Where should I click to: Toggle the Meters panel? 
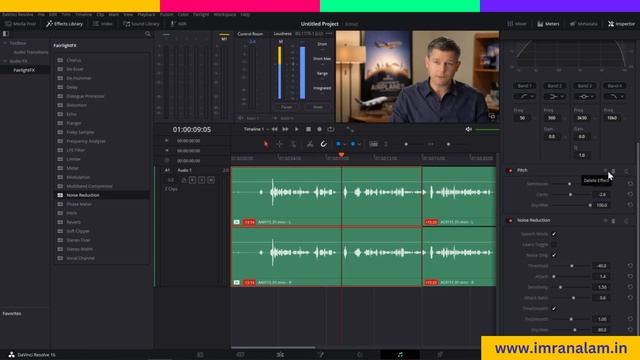click(x=548, y=24)
